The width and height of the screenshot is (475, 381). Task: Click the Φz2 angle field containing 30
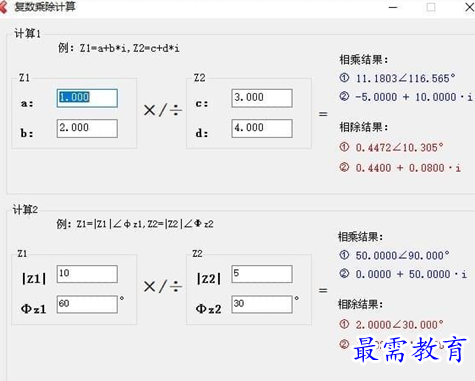click(262, 304)
